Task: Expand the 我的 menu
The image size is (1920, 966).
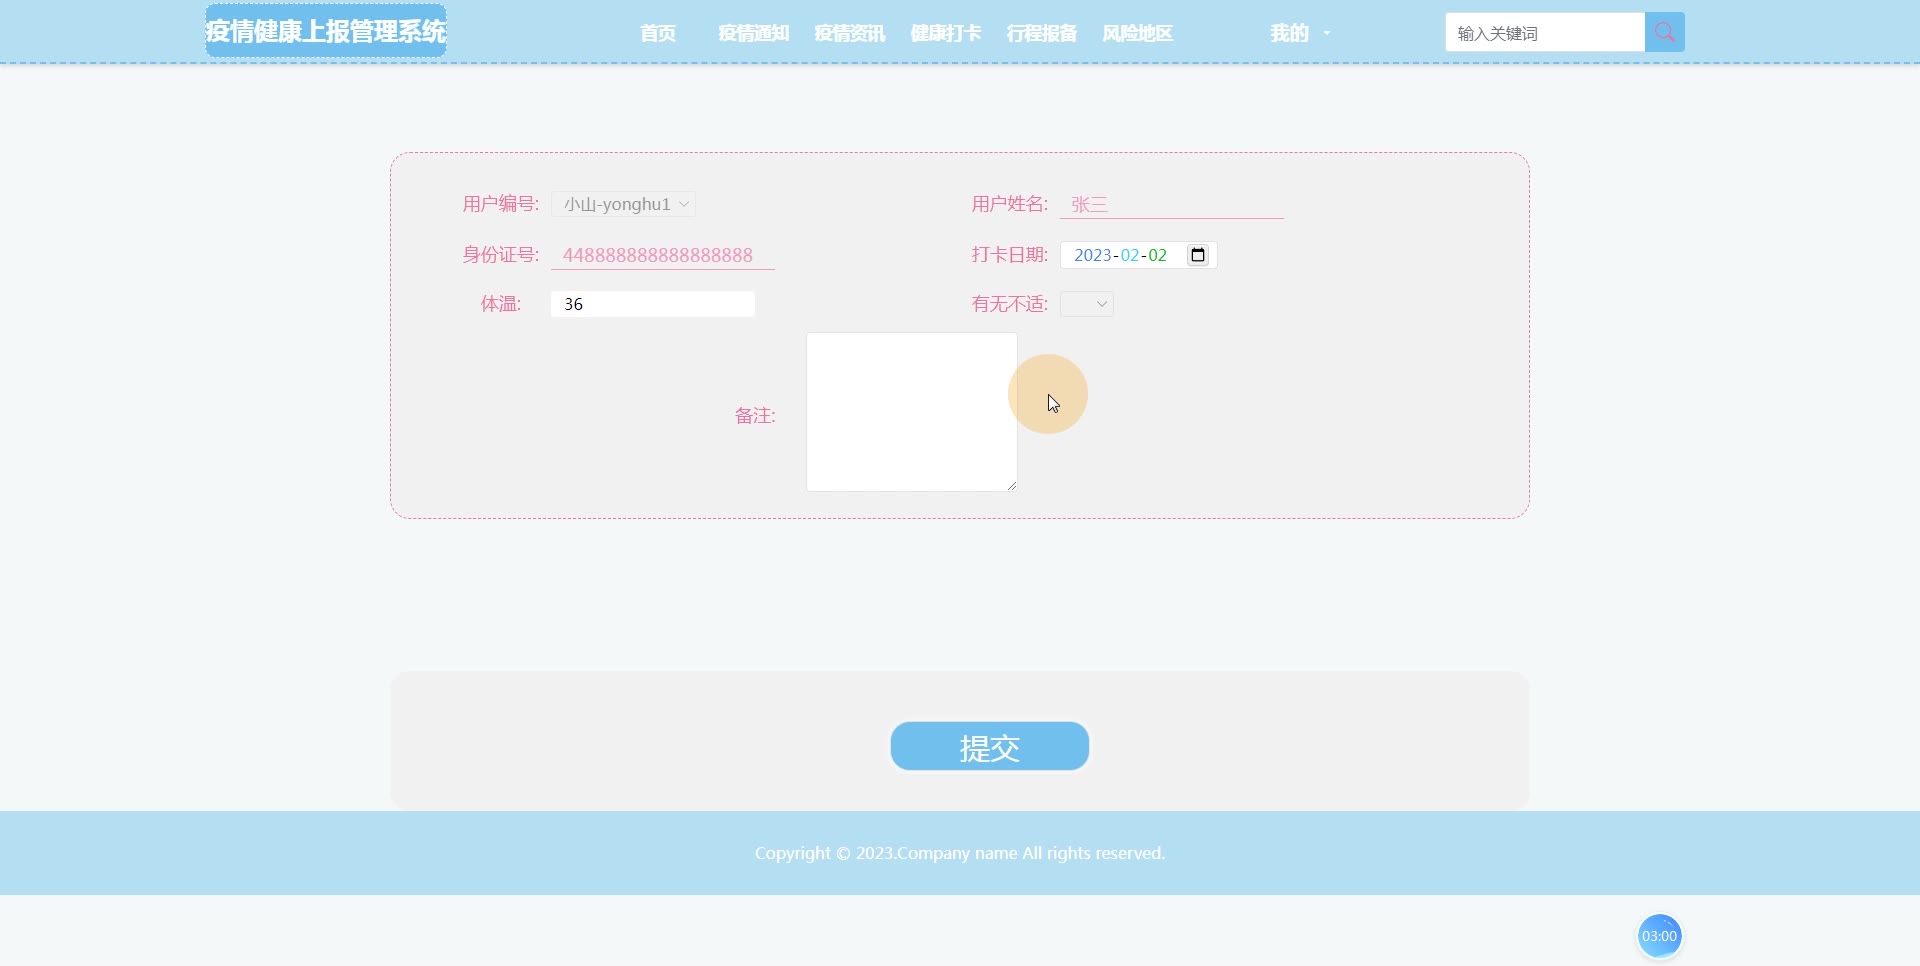Action: pyautogui.click(x=1300, y=33)
